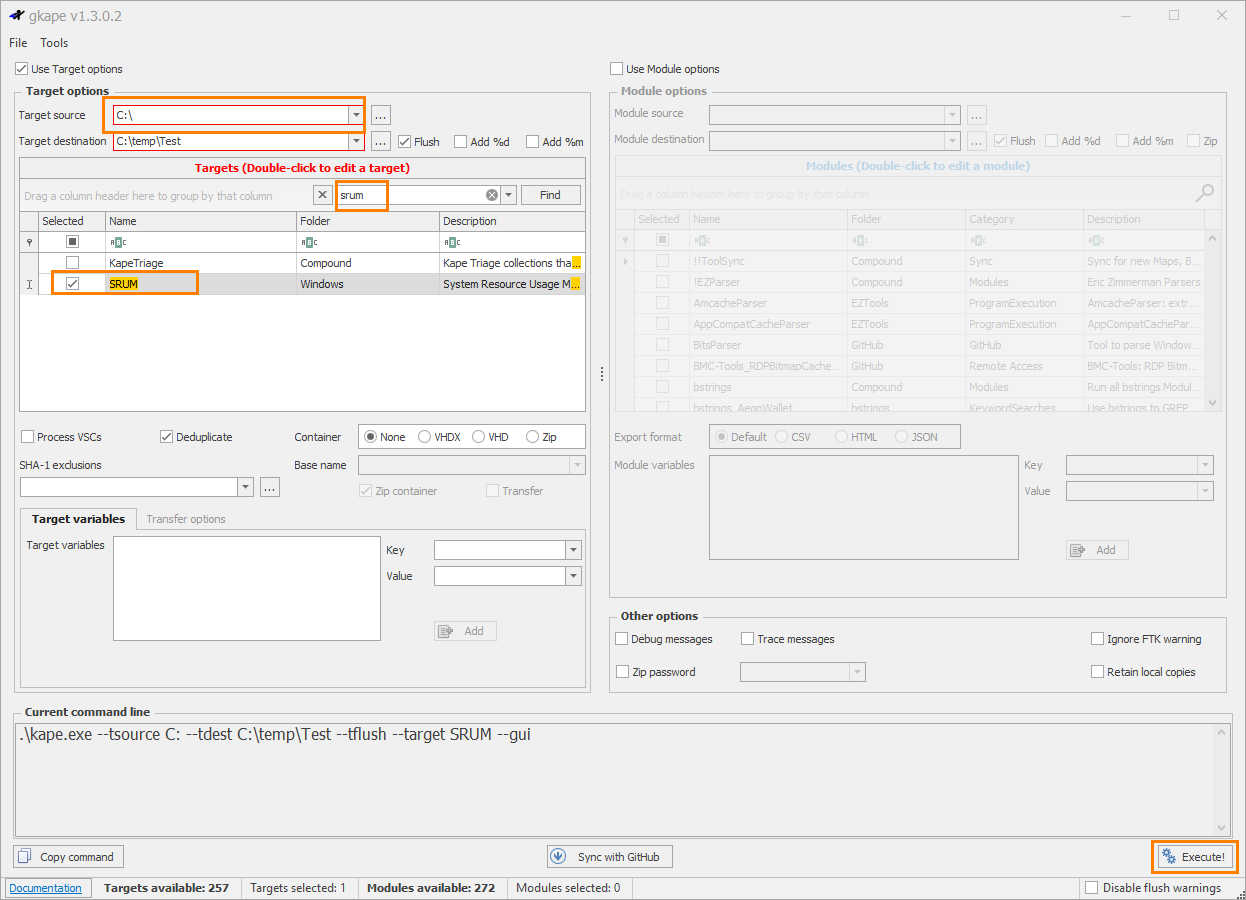Toggle the Selected column header checkbox filter

point(72,242)
